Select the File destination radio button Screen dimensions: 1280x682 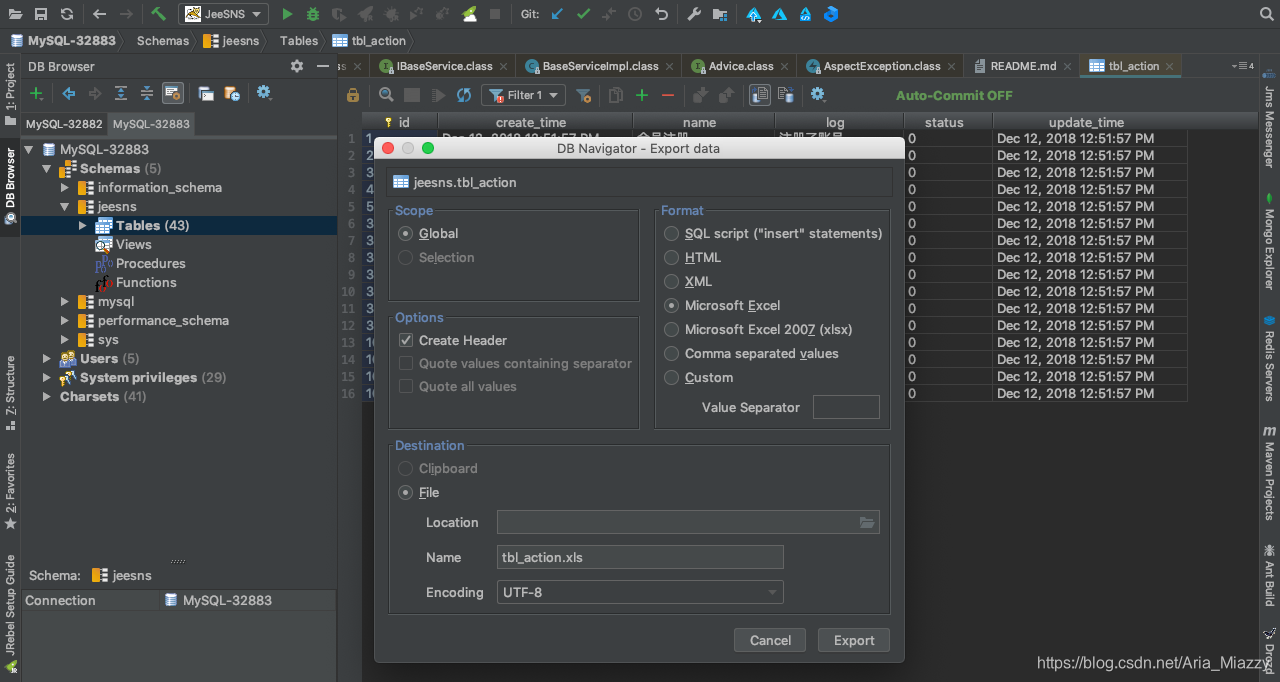point(405,492)
